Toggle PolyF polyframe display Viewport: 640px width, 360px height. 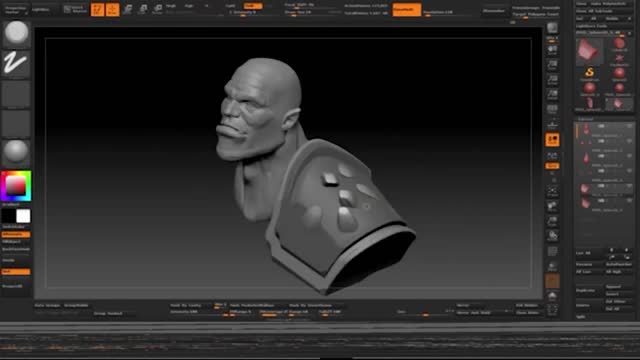[552, 251]
